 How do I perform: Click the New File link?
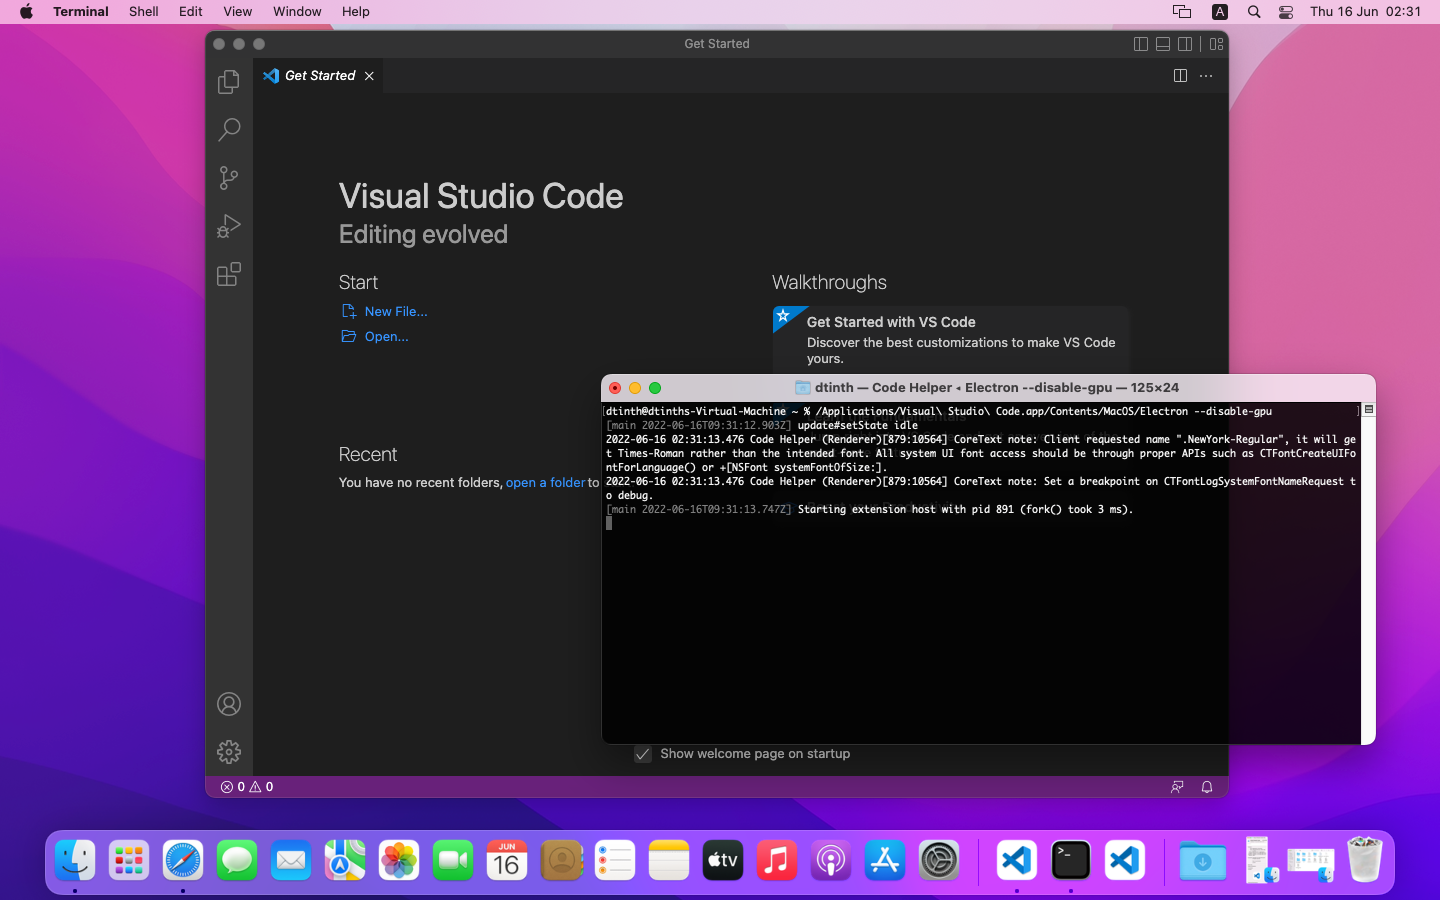coord(396,311)
